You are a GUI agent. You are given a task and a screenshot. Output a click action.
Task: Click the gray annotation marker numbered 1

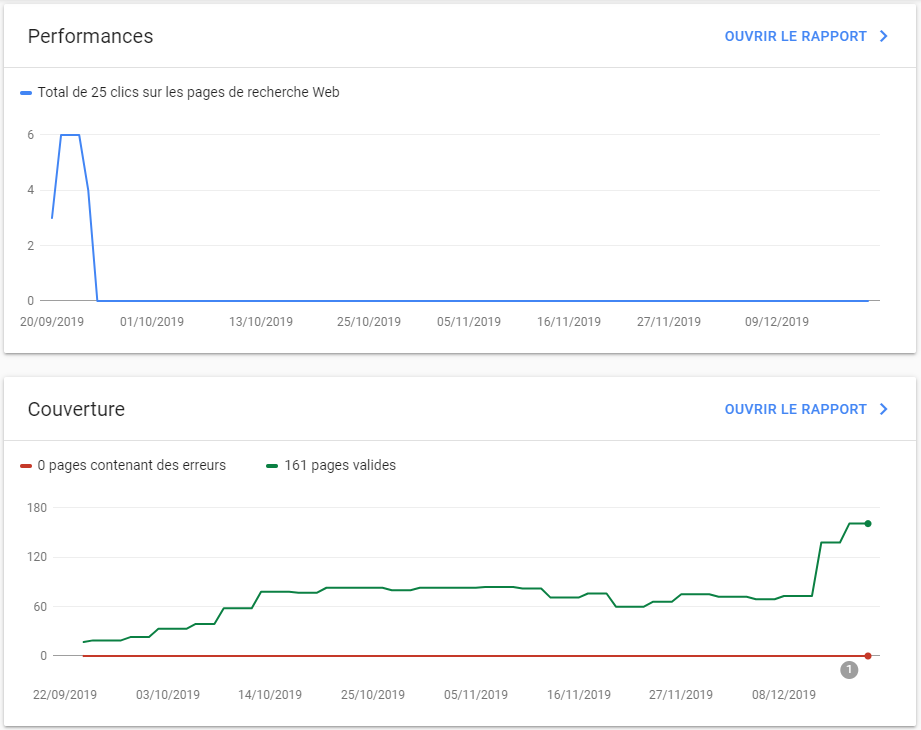pyautogui.click(x=849, y=670)
